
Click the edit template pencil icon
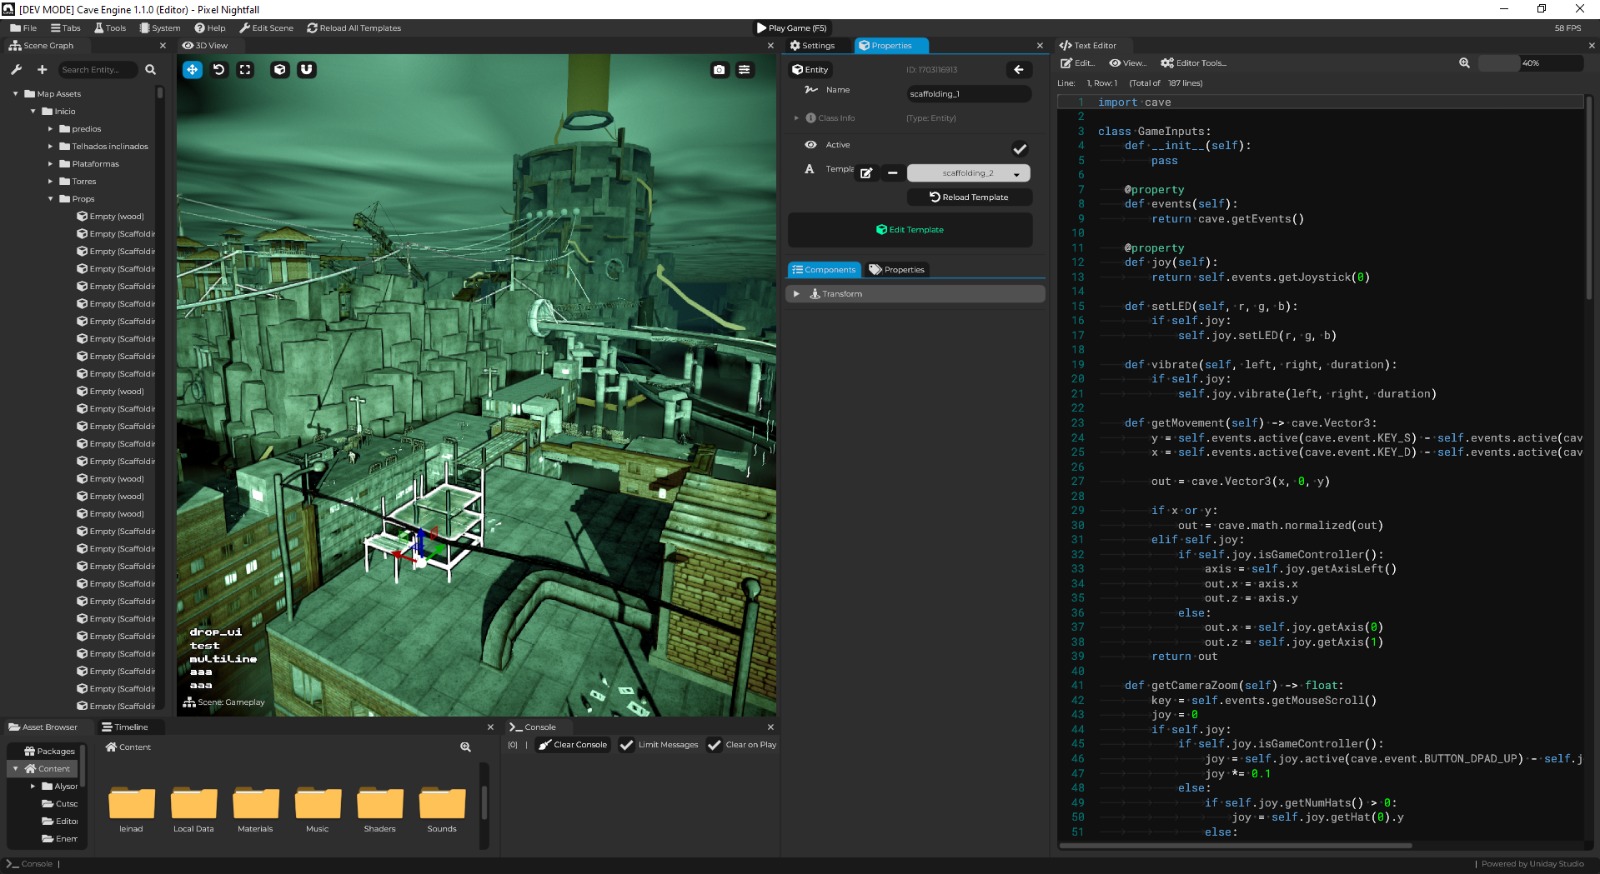[866, 173]
